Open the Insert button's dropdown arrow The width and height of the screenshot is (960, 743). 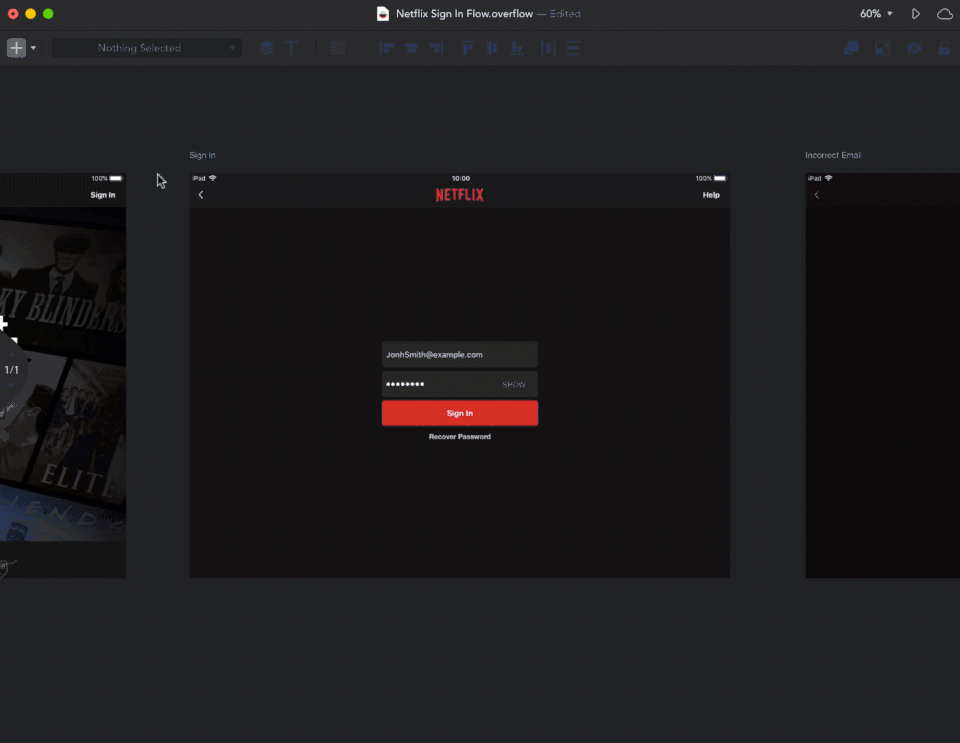pyautogui.click(x=33, y=48)
